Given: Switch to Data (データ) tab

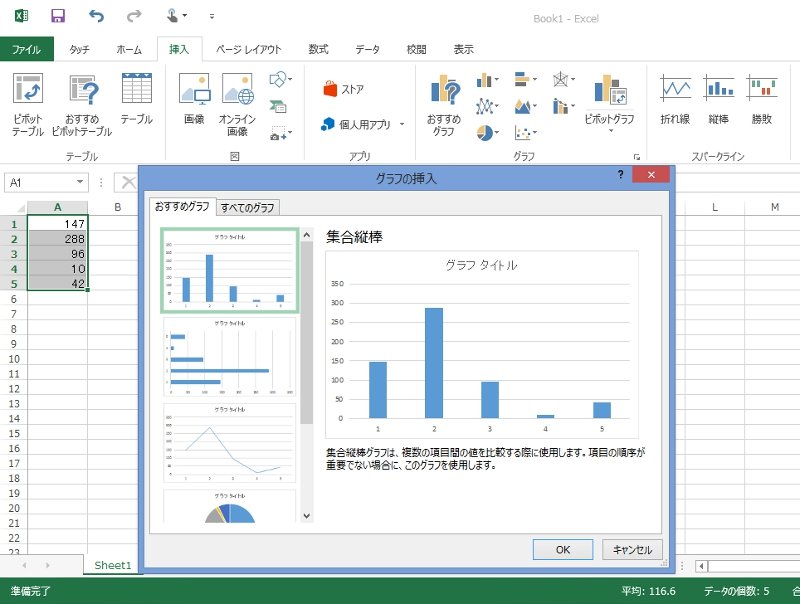Looking at the screenshot, I should (x=367, y=49).
